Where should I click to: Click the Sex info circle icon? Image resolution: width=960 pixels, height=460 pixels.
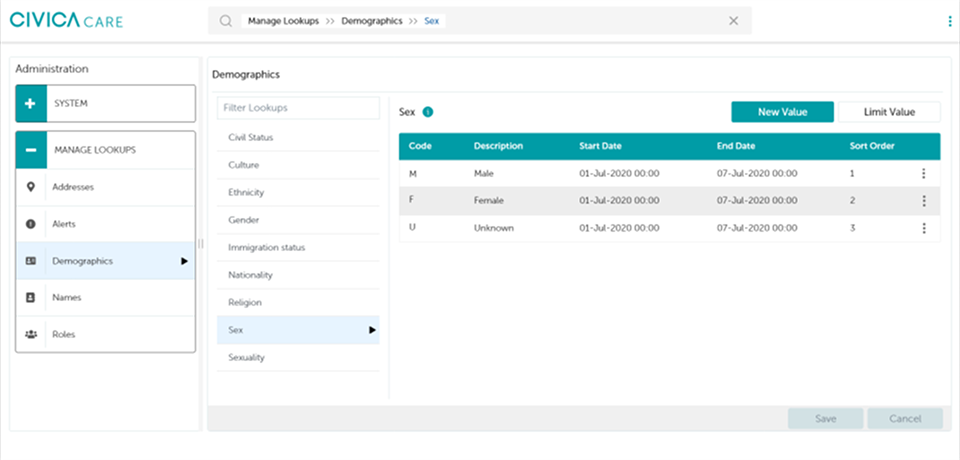pyautogui.click(x=428, y=112)
